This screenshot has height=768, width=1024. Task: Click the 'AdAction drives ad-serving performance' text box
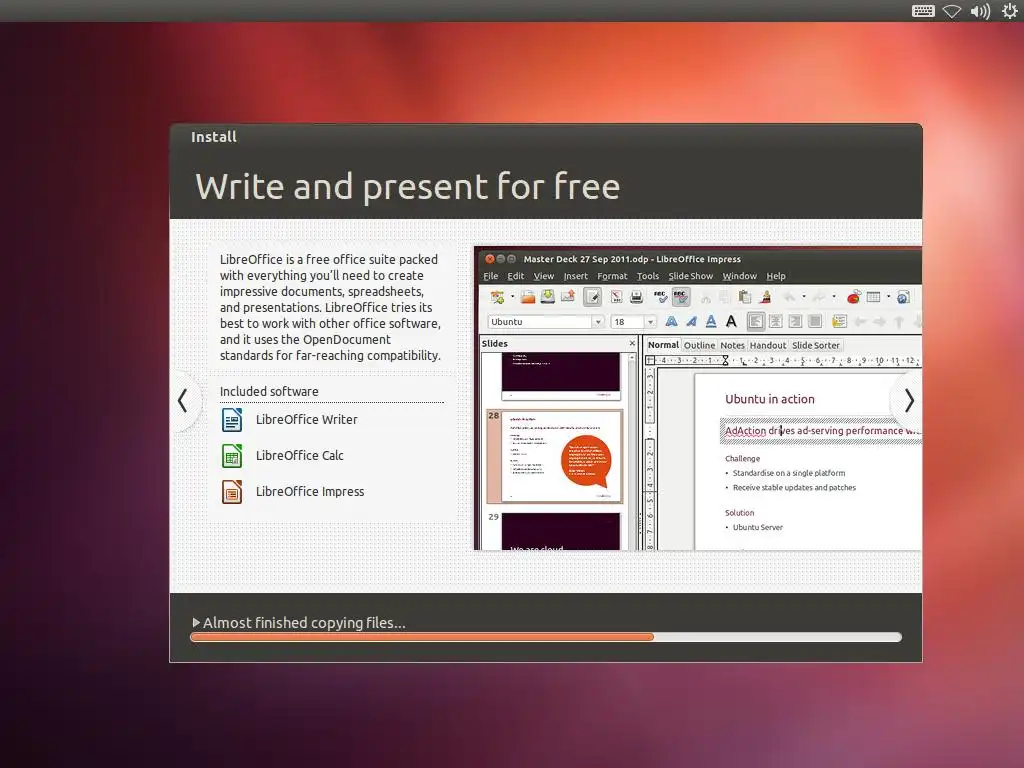pyautogui.click(x=821, y=431)
